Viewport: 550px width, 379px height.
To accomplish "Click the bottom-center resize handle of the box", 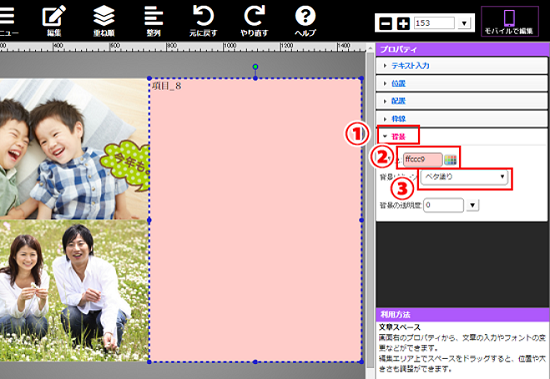I will [255, 362].
